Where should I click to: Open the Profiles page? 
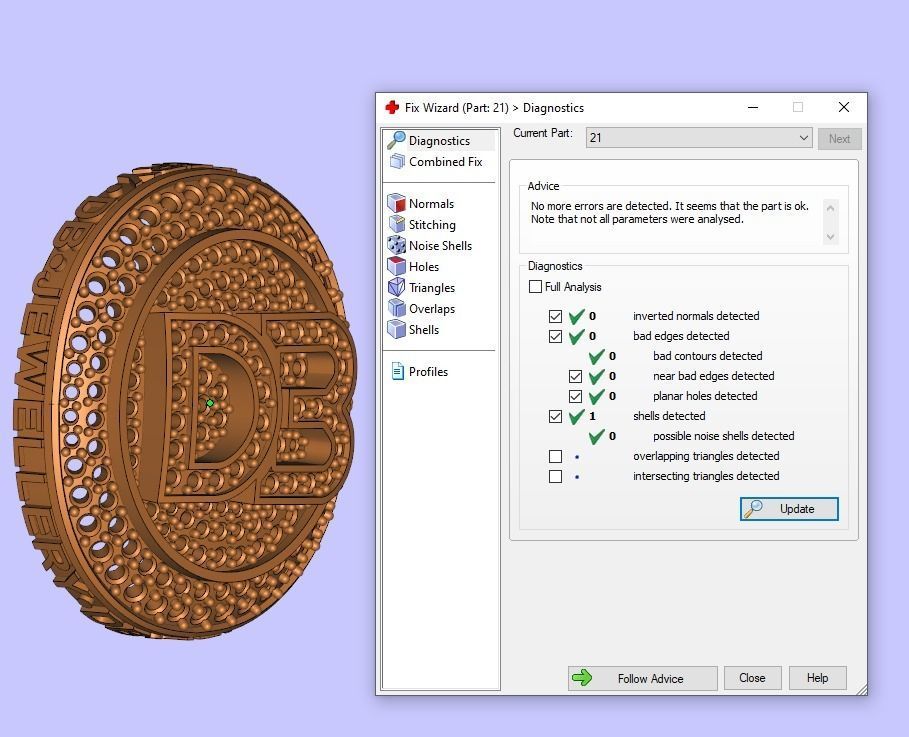click(x=428, y=372)
